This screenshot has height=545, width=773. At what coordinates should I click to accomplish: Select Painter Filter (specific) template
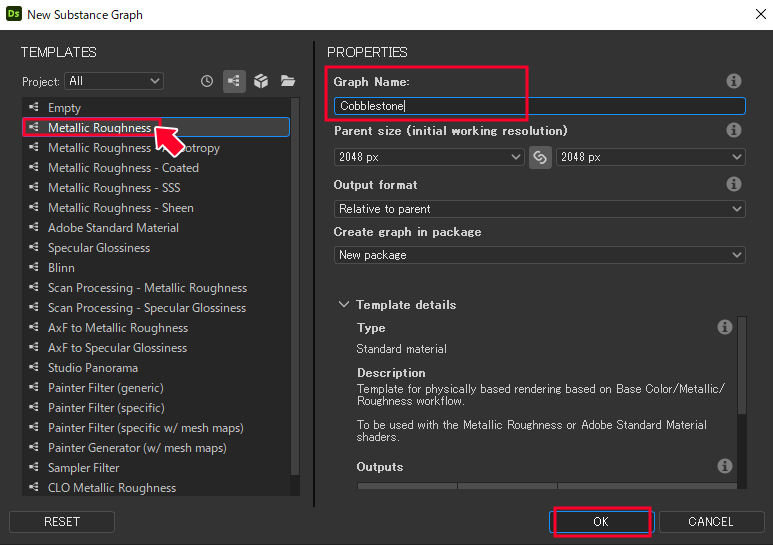pos(156,408)
